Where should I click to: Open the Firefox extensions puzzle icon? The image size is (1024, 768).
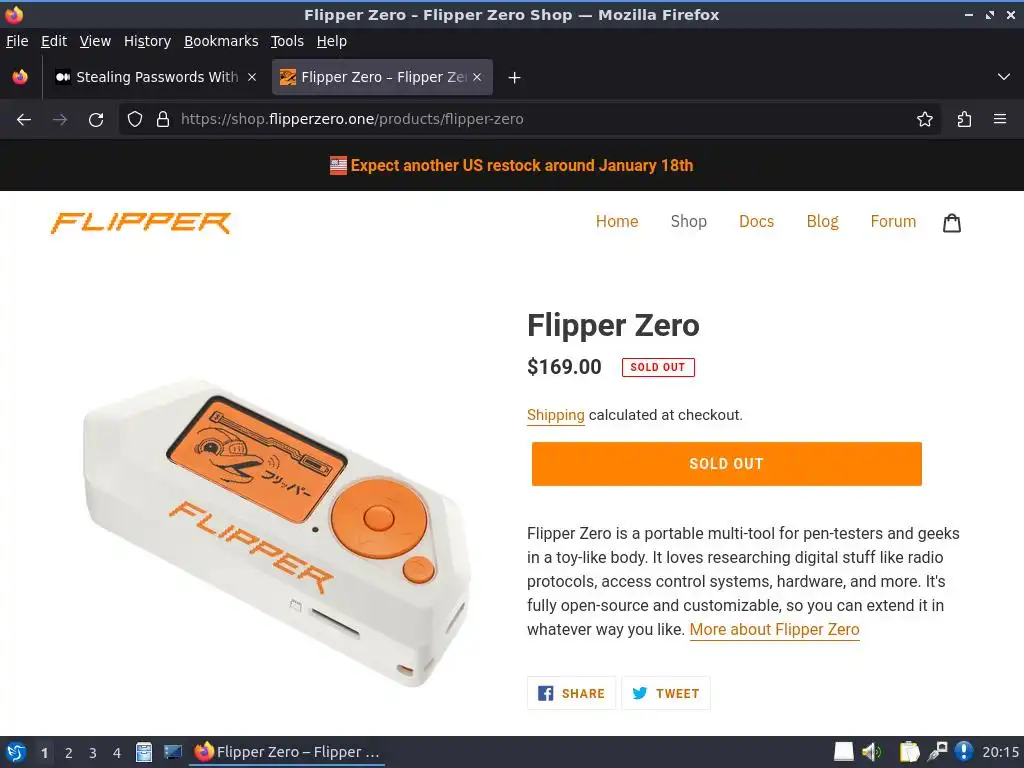pos(964,120)
